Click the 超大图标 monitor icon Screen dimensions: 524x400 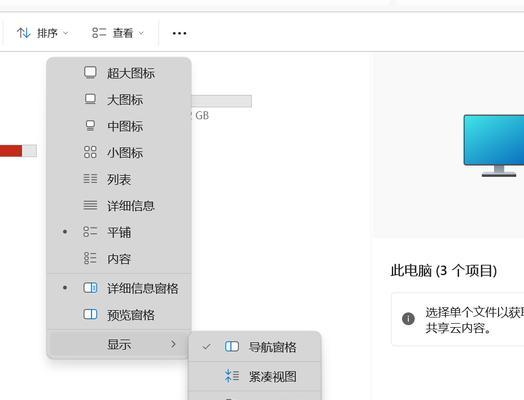90,73
